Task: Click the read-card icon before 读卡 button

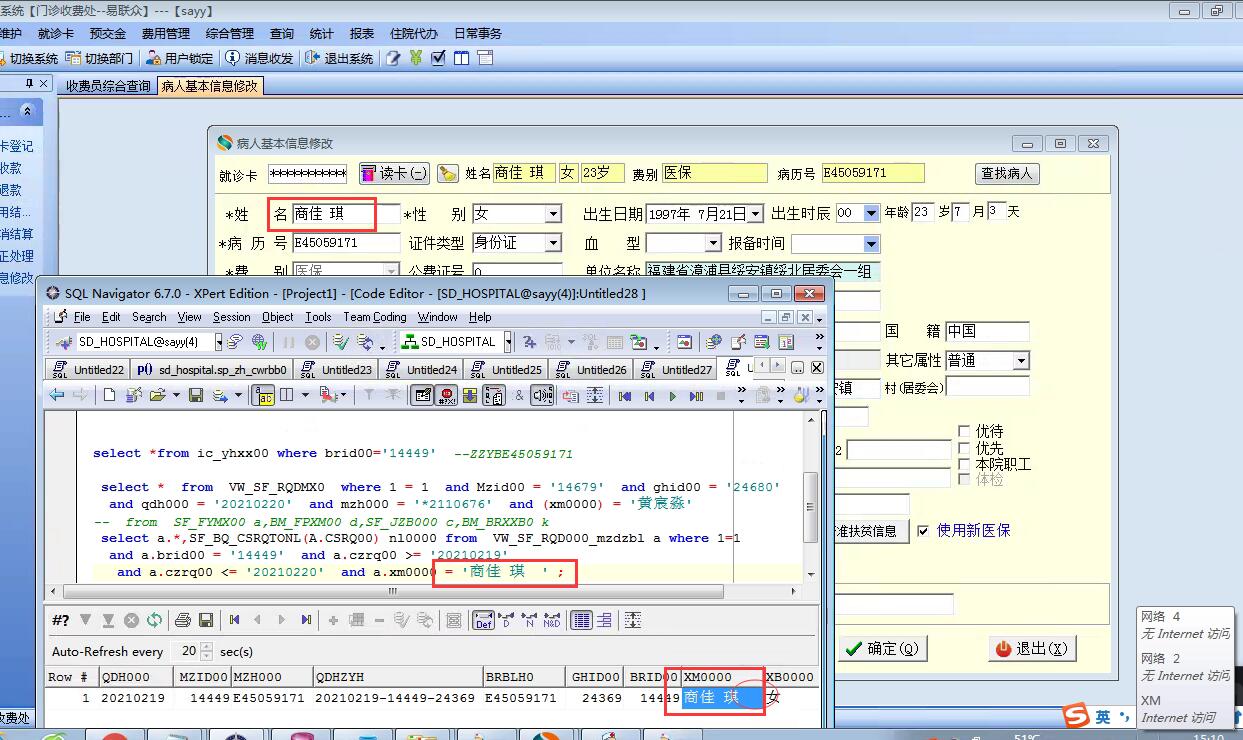Action: click(x=368, y=173)
